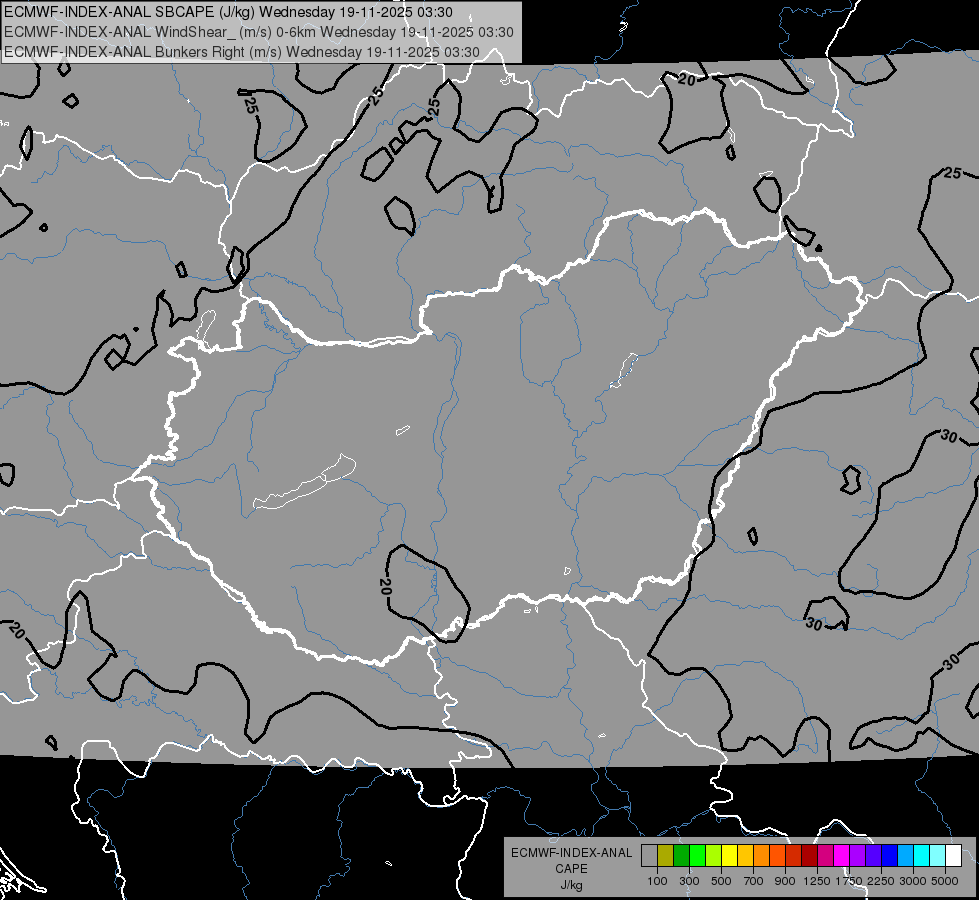Click the white swatch above 5000 J/kg
The height and width of the screenshot is (900, 979).
[953, 856]
